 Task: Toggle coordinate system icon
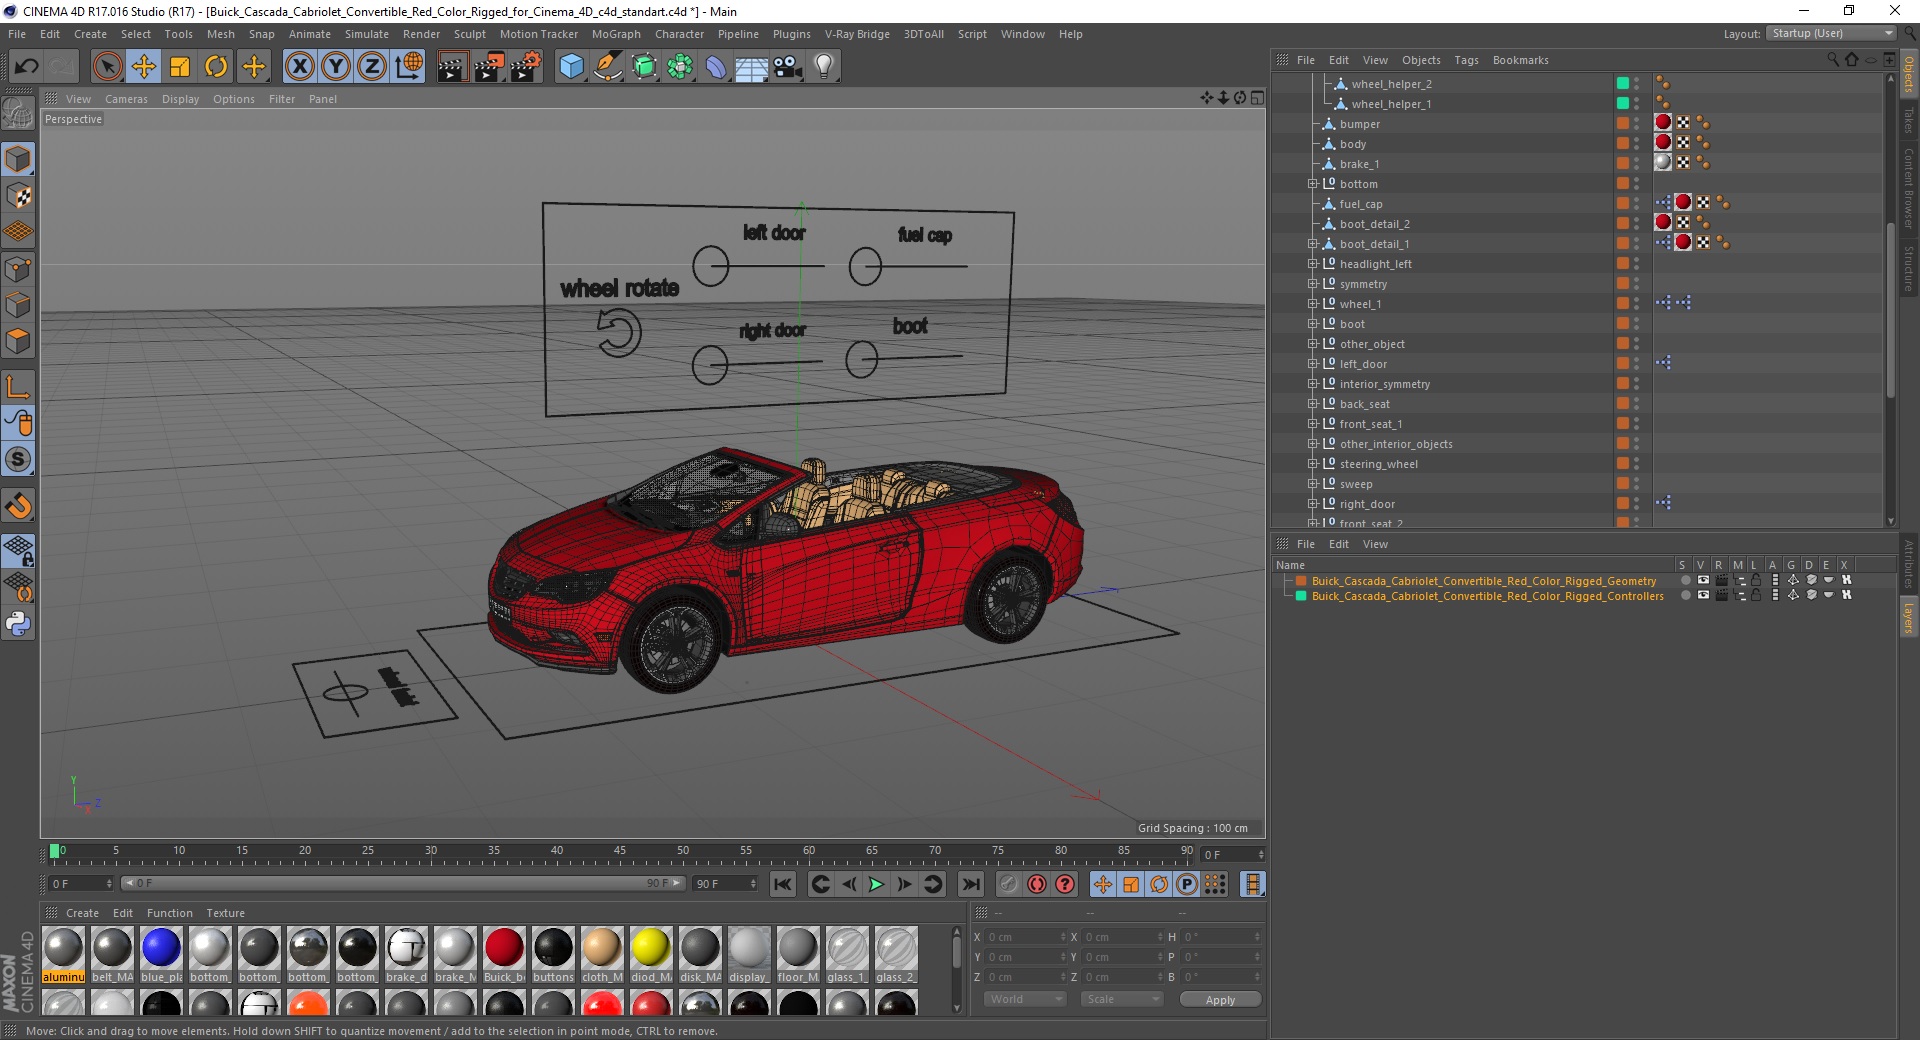409,67
